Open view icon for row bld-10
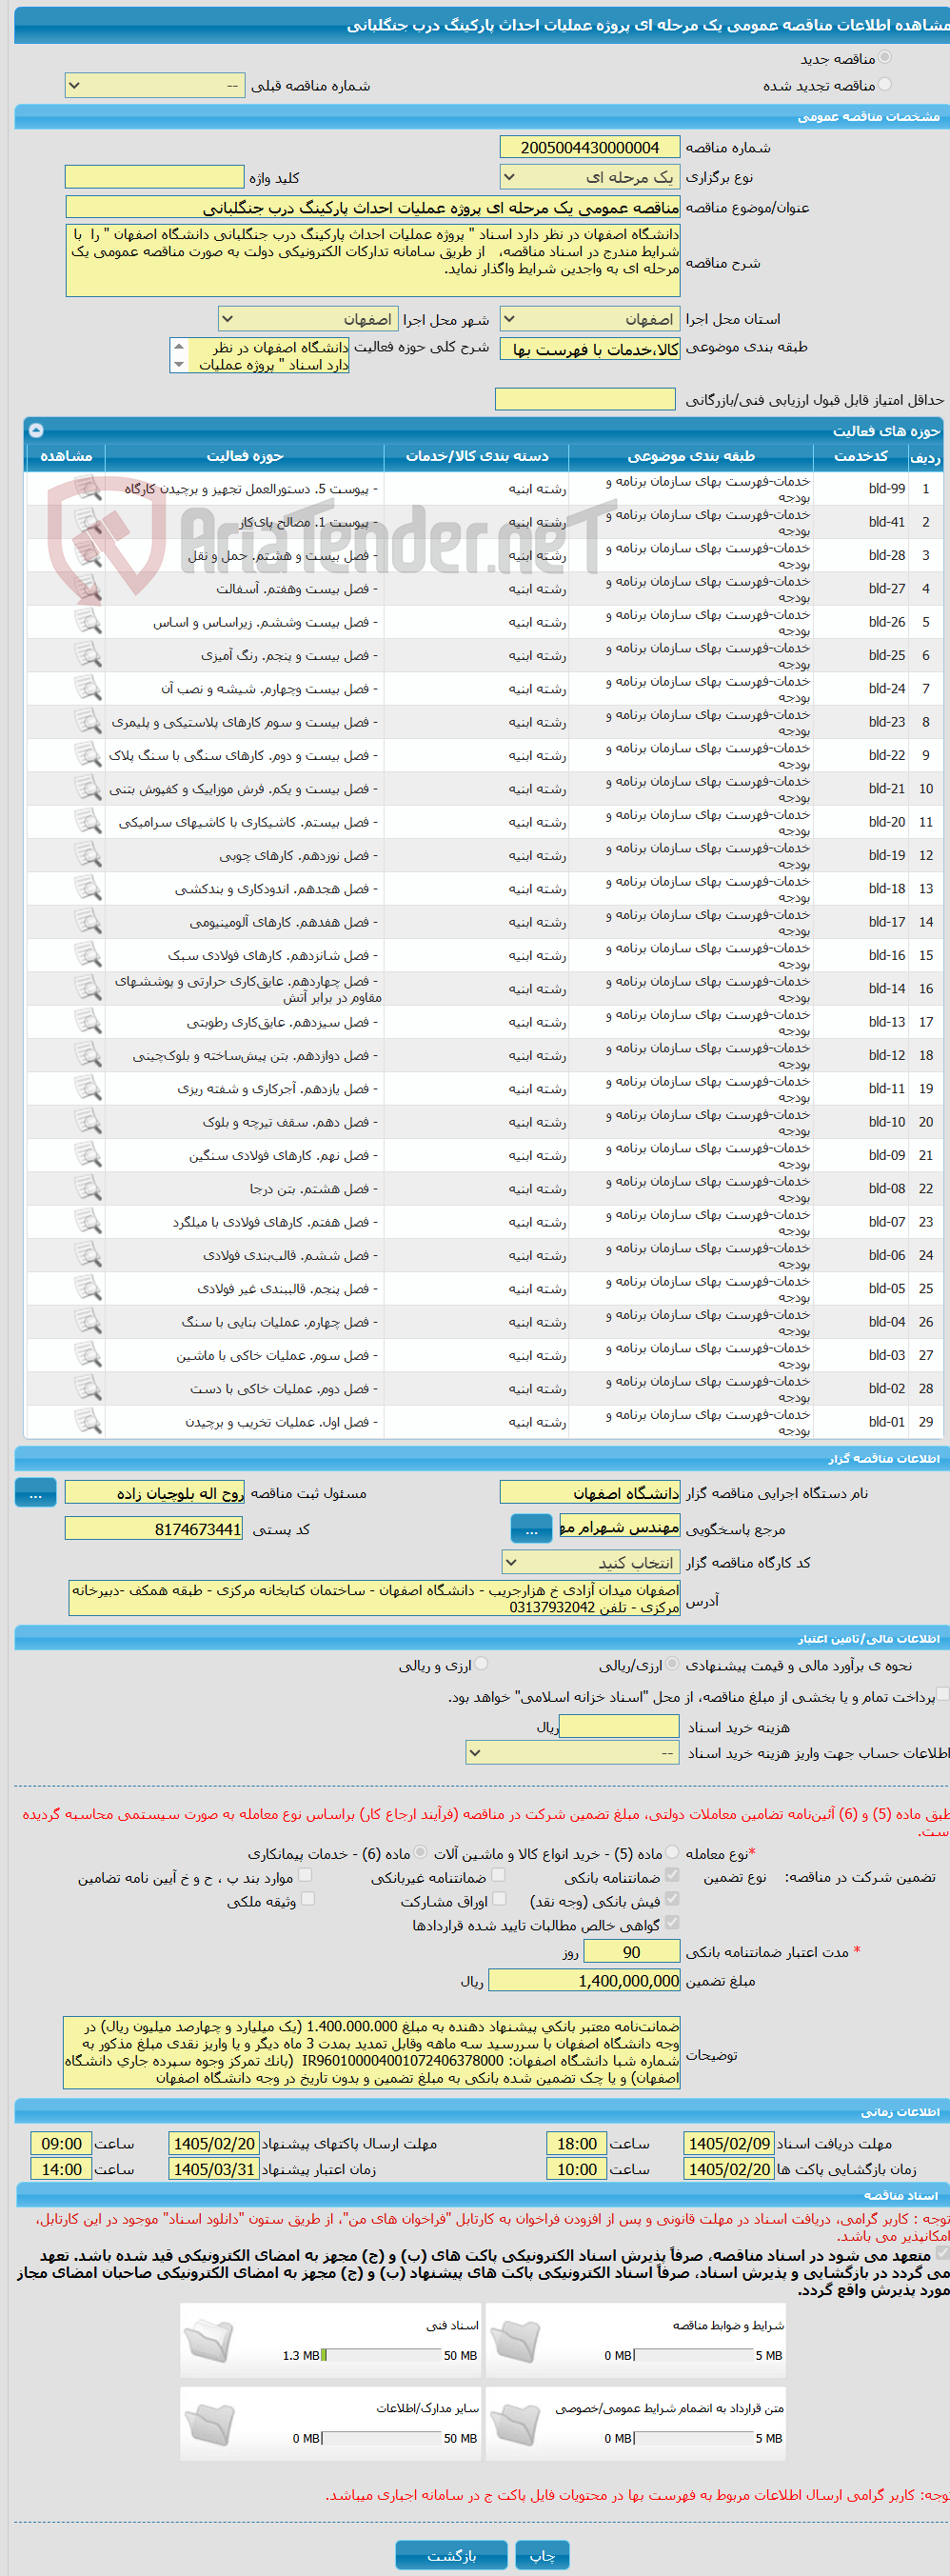Screen dimensions: 950x2576 click(x=88, y=1122)
